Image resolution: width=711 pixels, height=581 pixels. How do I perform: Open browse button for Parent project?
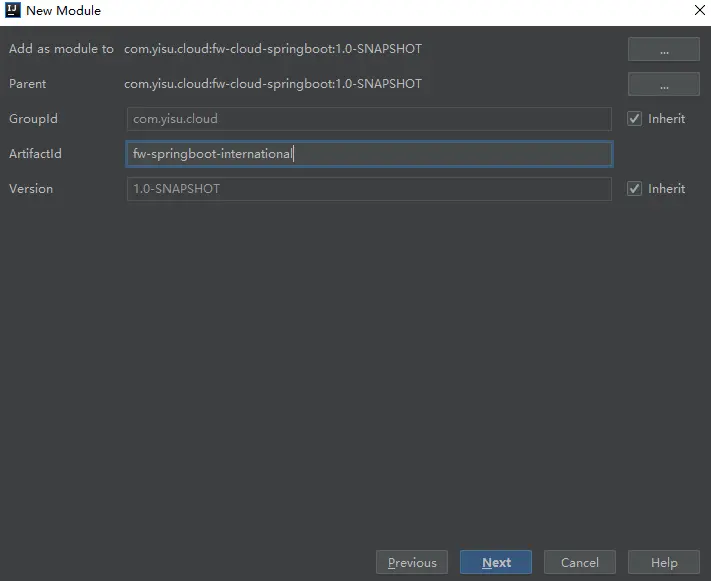[663, 84]
